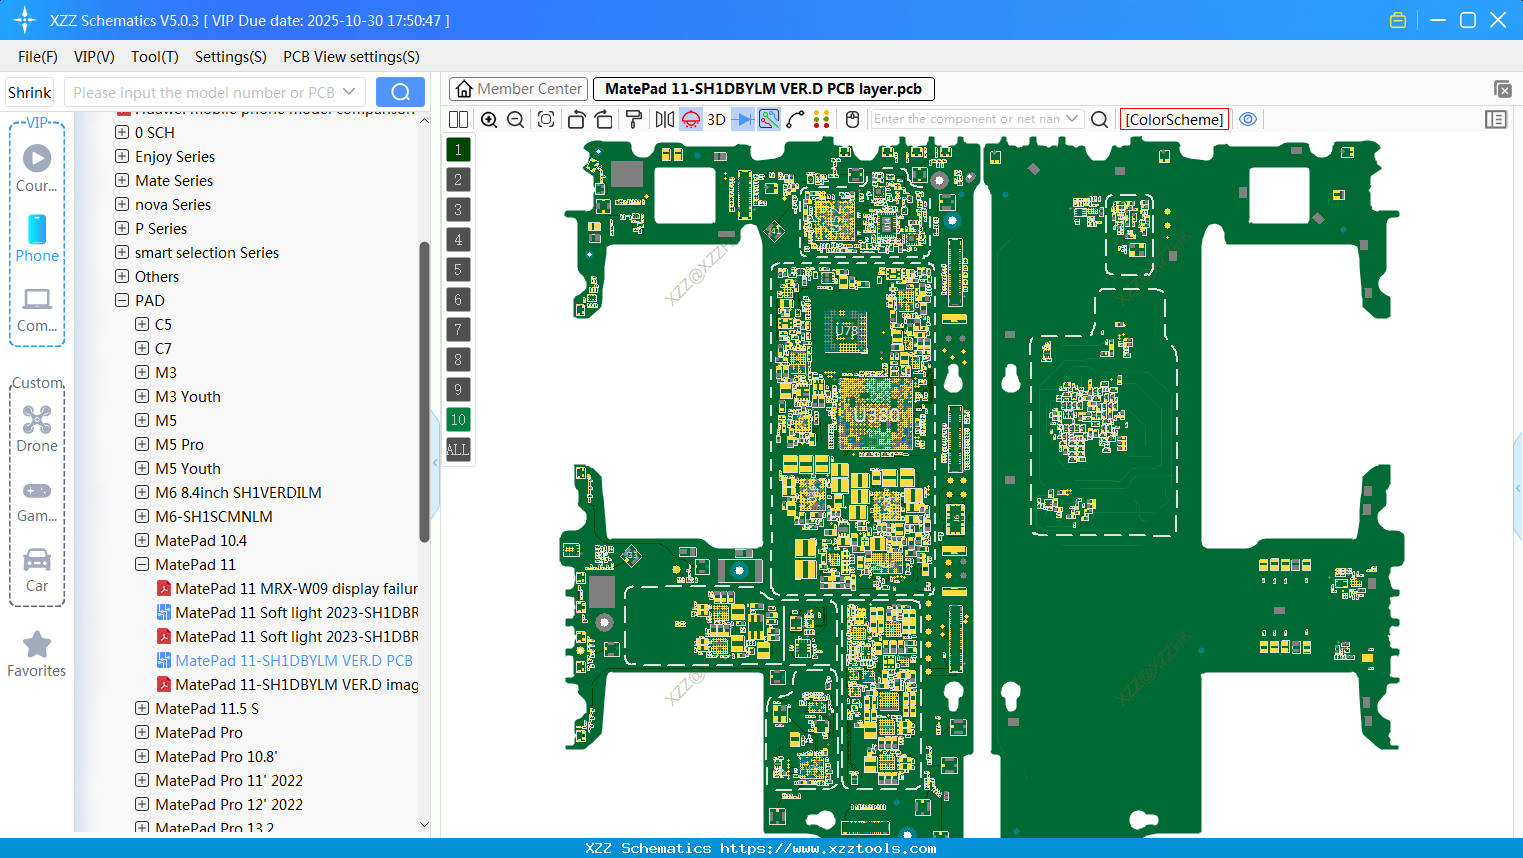This screenshot has height=858, width=1523.
Task: Expand the Mate Series tree node
Action: 120,180
